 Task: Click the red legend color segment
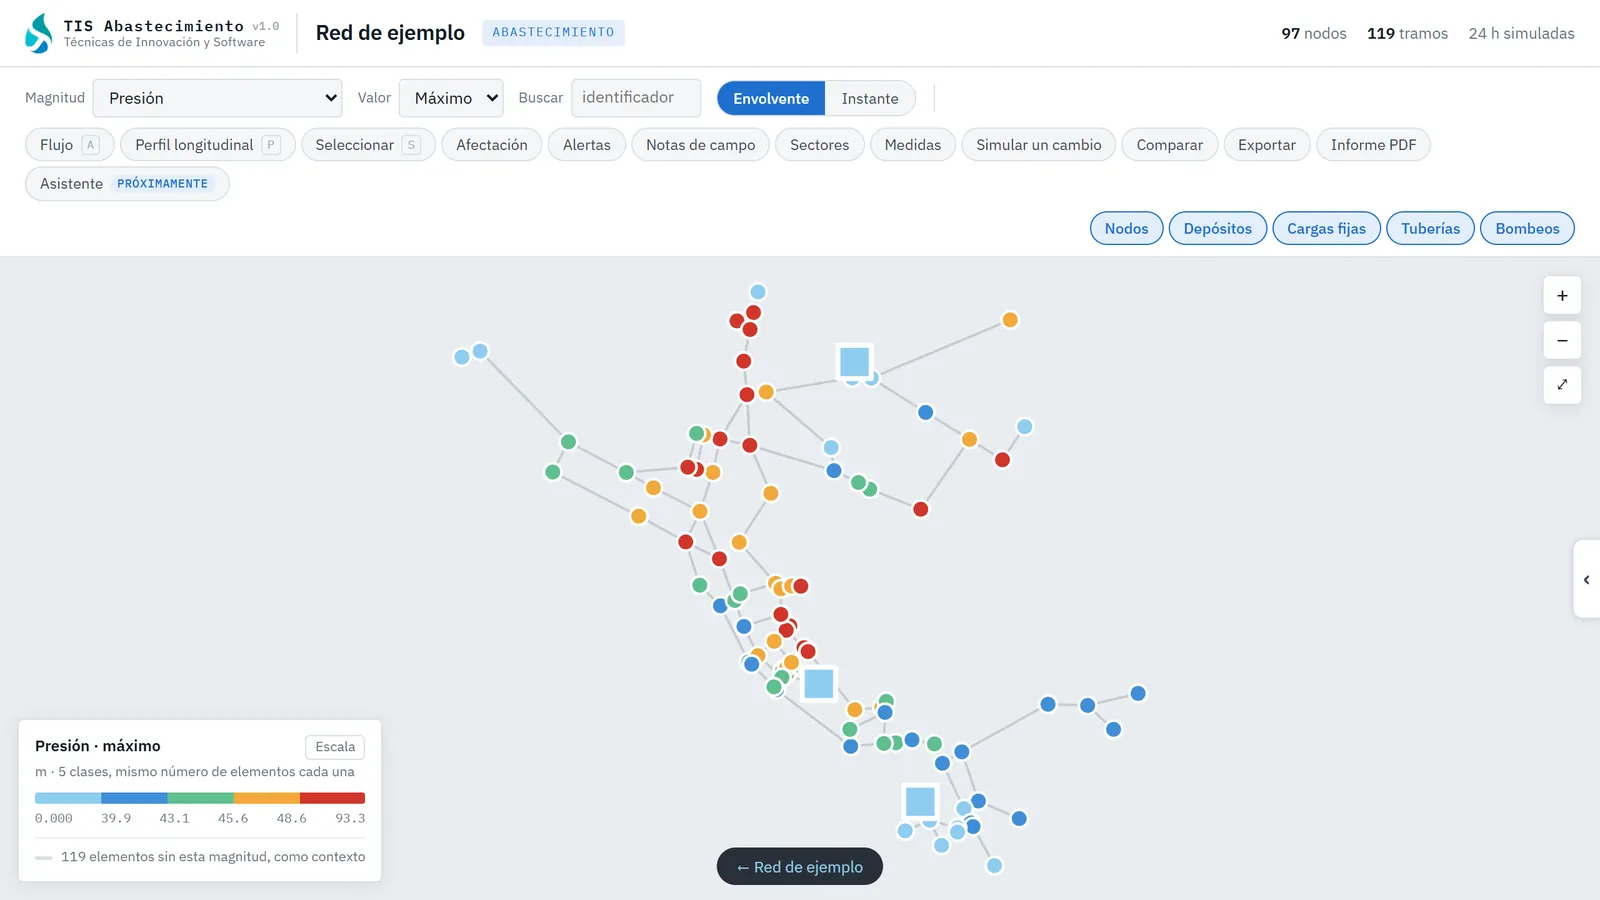(332, 798)
